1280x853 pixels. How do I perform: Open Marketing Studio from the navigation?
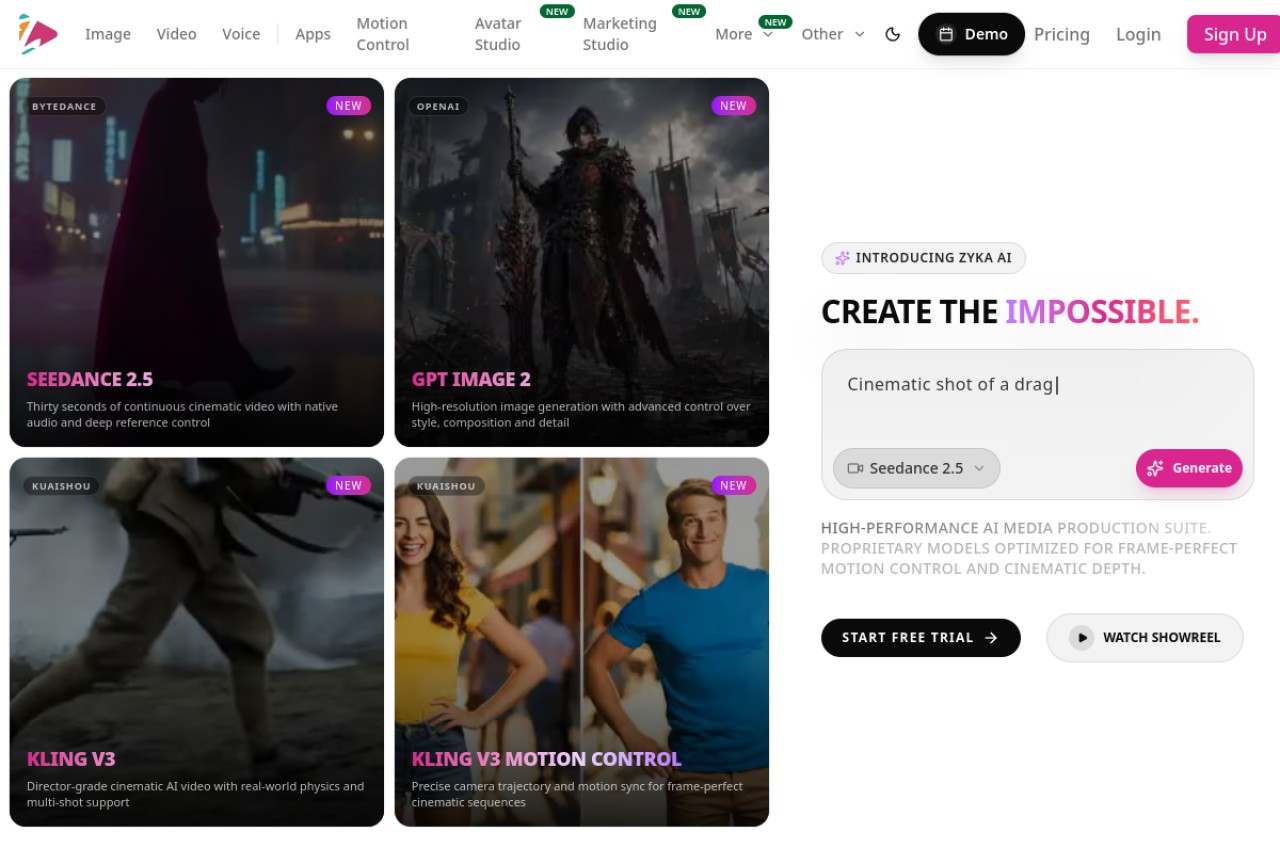click(x=620, y=34)
